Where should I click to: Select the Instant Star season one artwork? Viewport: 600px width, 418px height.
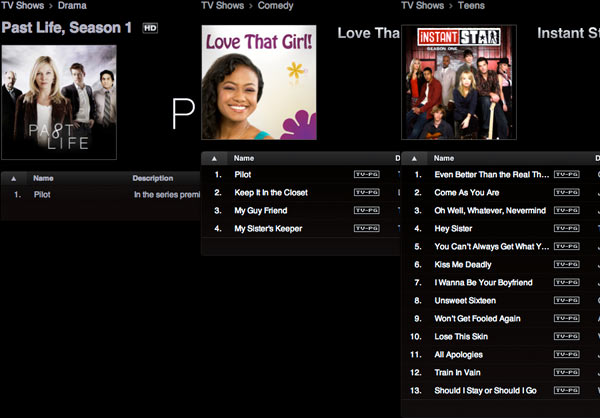(459, 82)
